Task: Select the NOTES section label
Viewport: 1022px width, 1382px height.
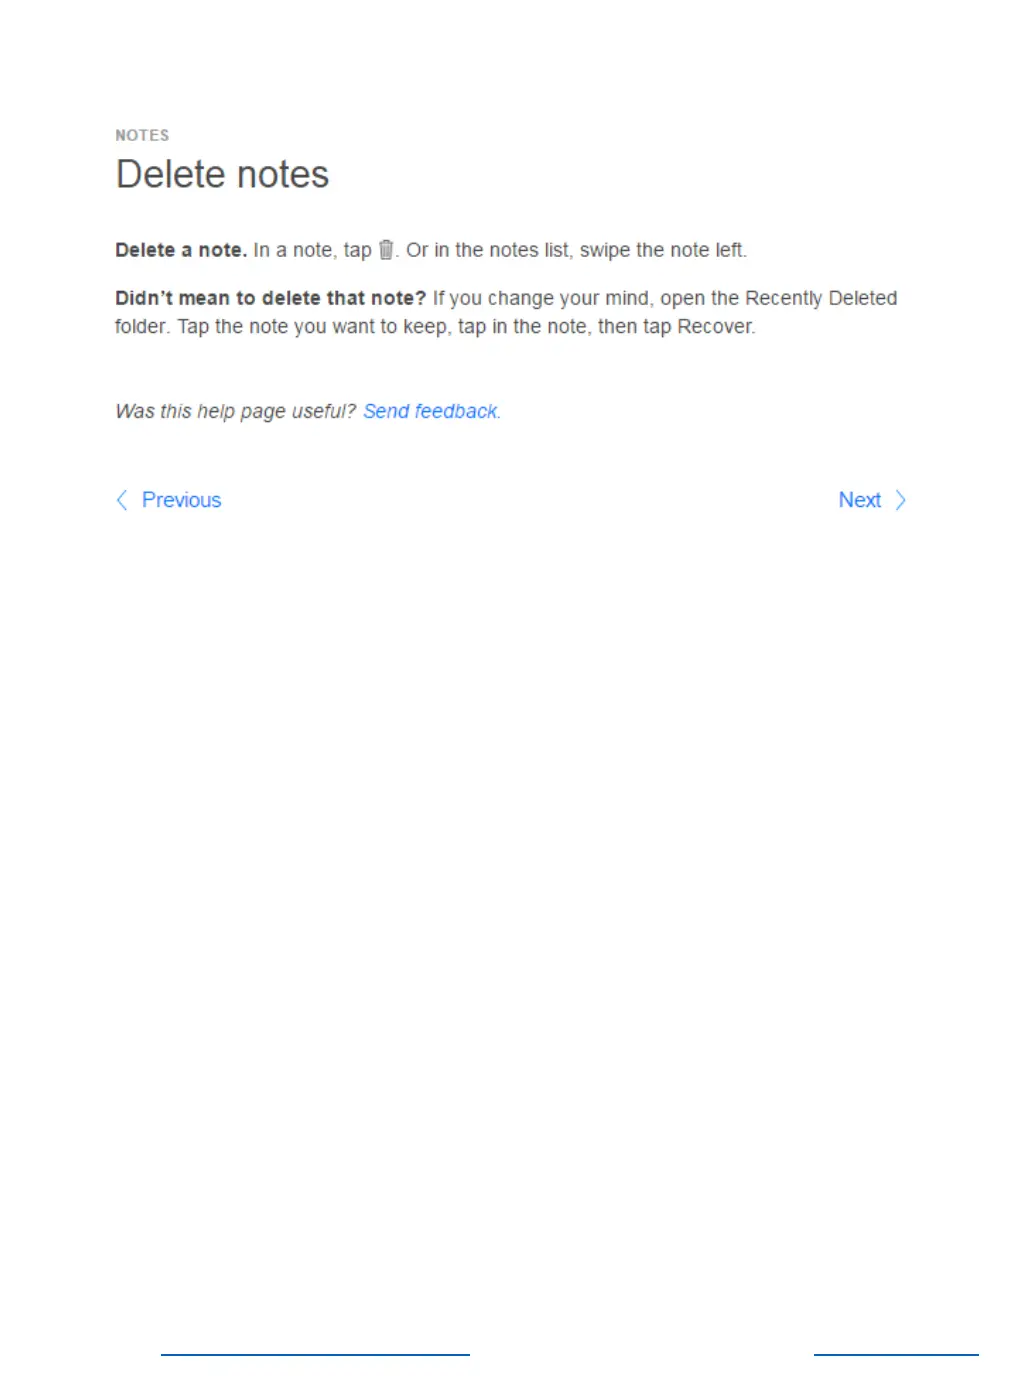Action: pyautogui.click(x=142, y=135)
